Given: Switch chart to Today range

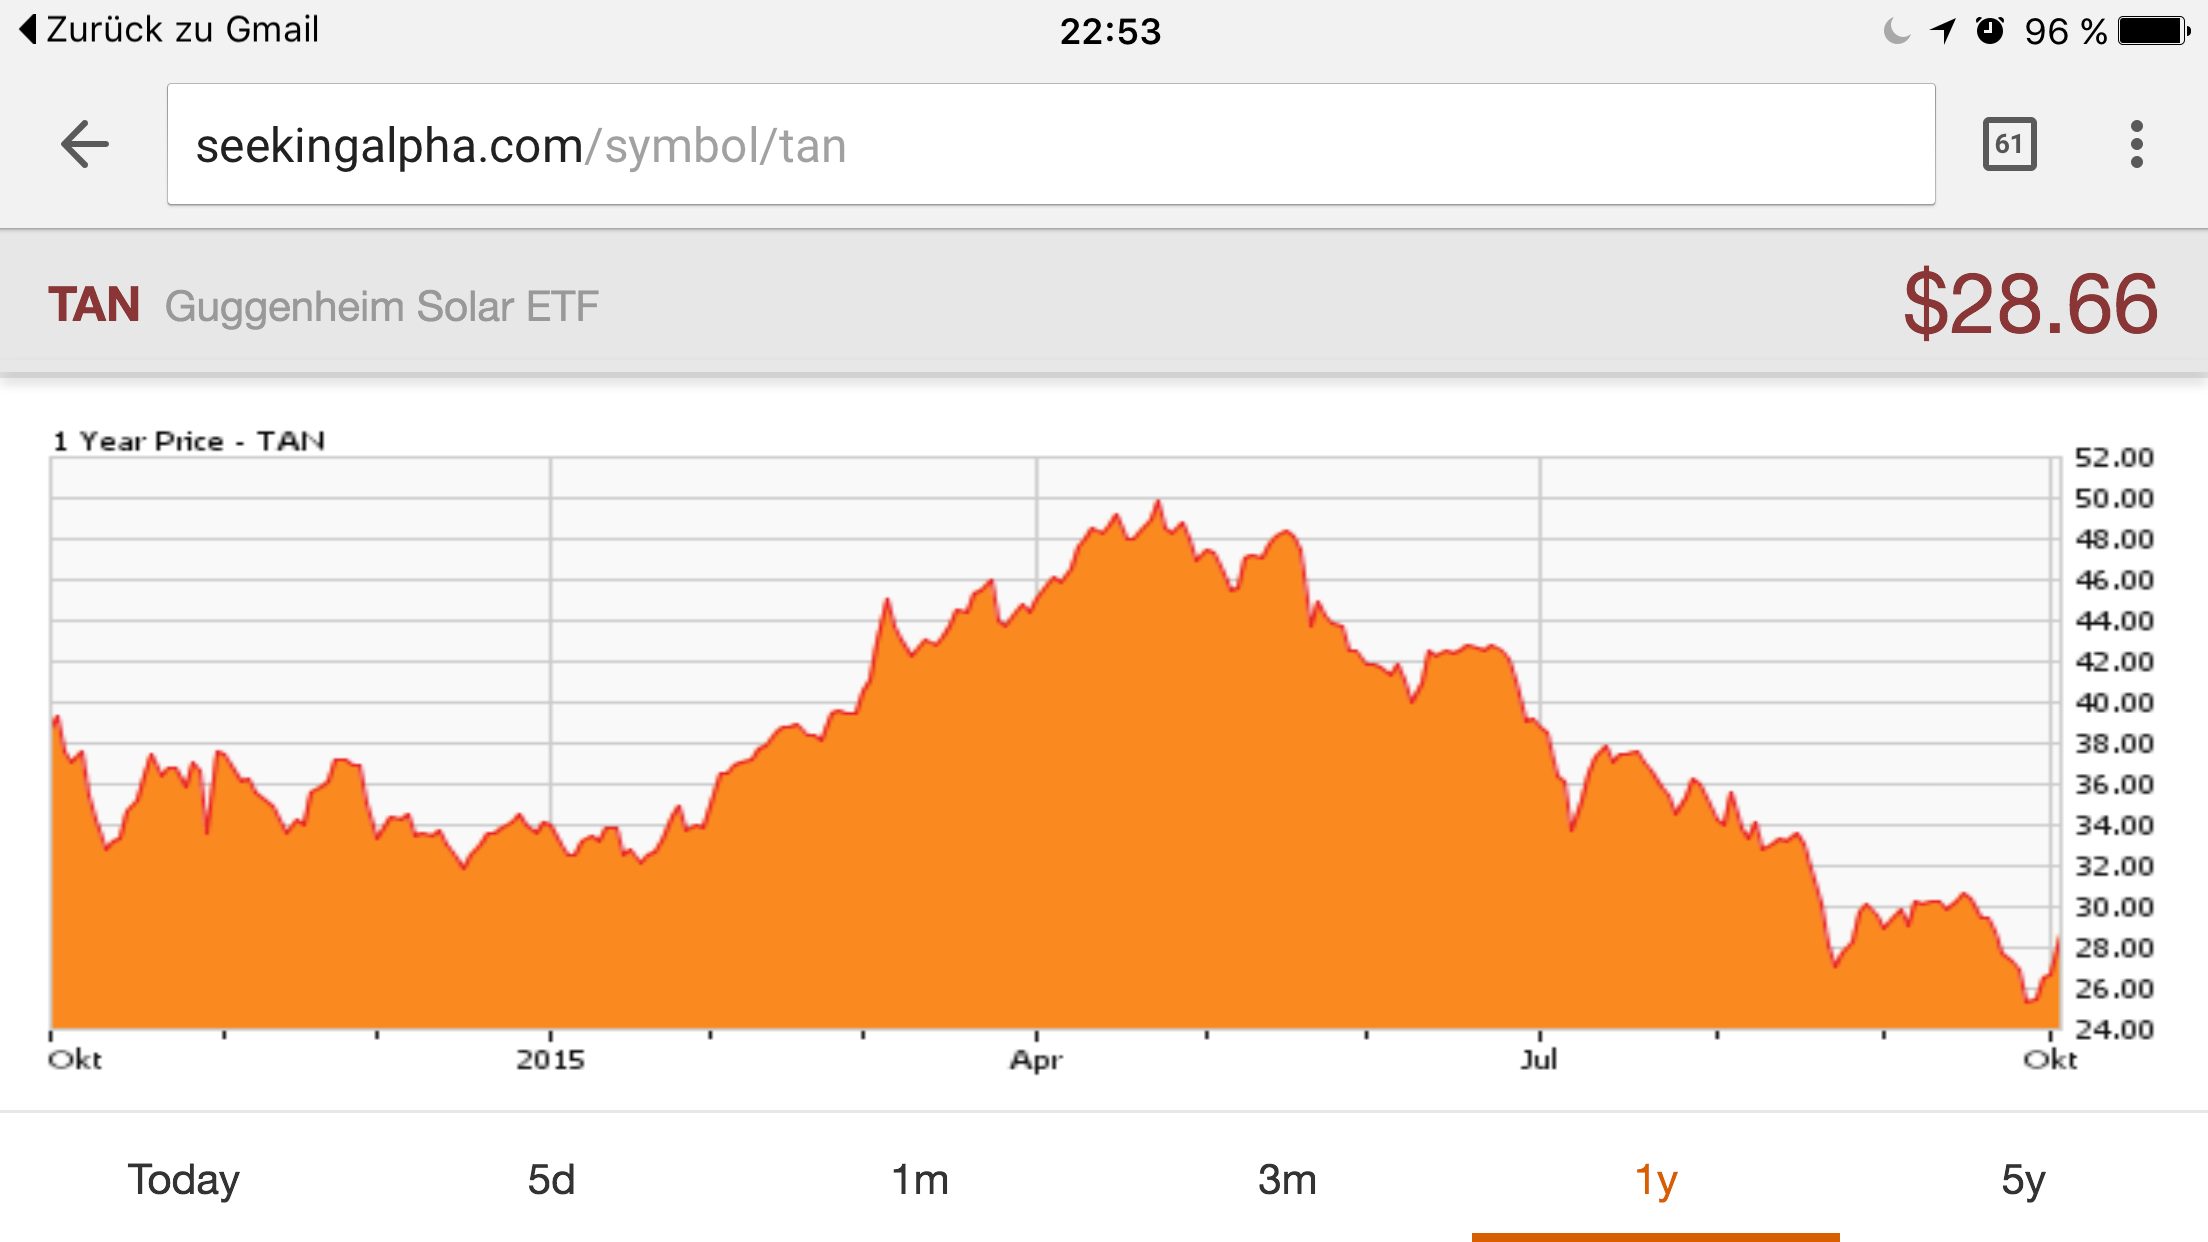Looking at the screenshot, I should coord(184,1180).
